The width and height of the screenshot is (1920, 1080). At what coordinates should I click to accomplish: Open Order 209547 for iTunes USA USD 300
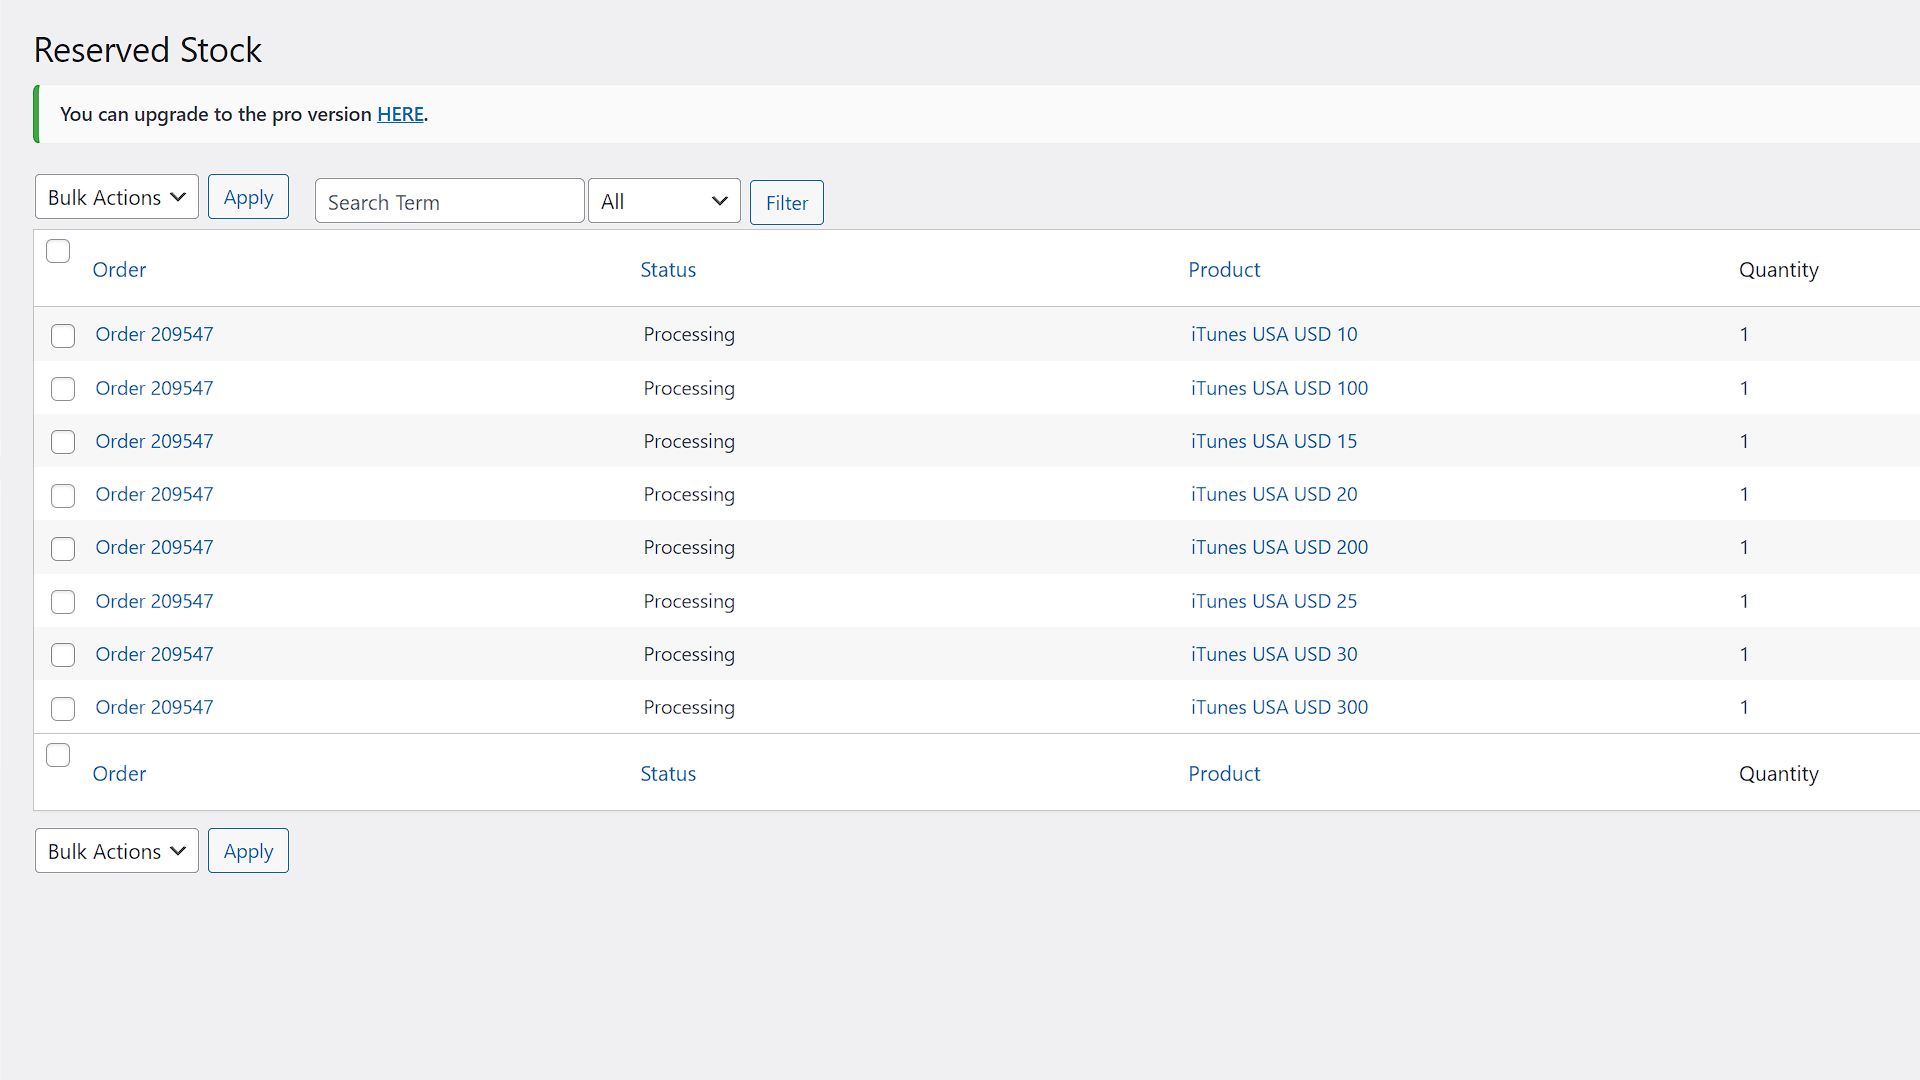154,707
